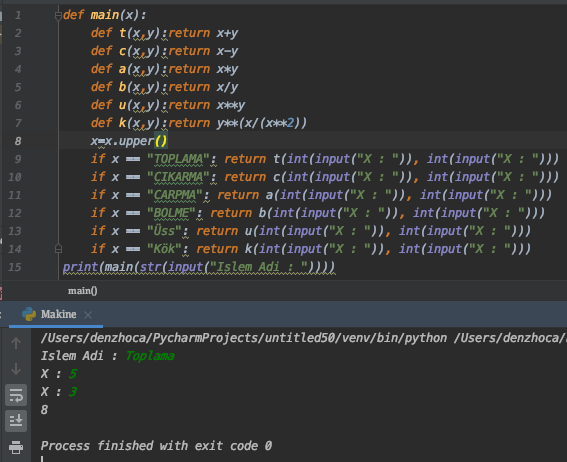Screen dimensions: 567x462
Task: Click the print(main(str(input... statement on line 15
Action: [x=199, y=267]
